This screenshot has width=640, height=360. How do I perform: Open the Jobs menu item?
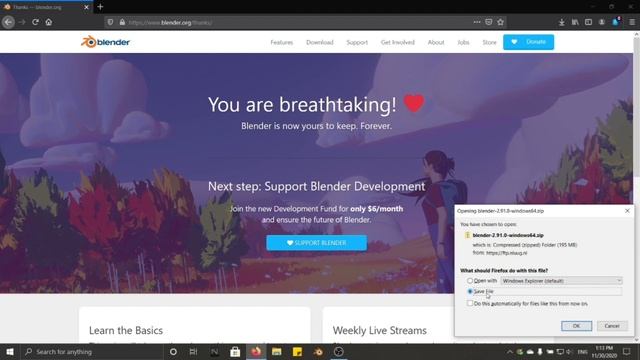coord(463,42)
